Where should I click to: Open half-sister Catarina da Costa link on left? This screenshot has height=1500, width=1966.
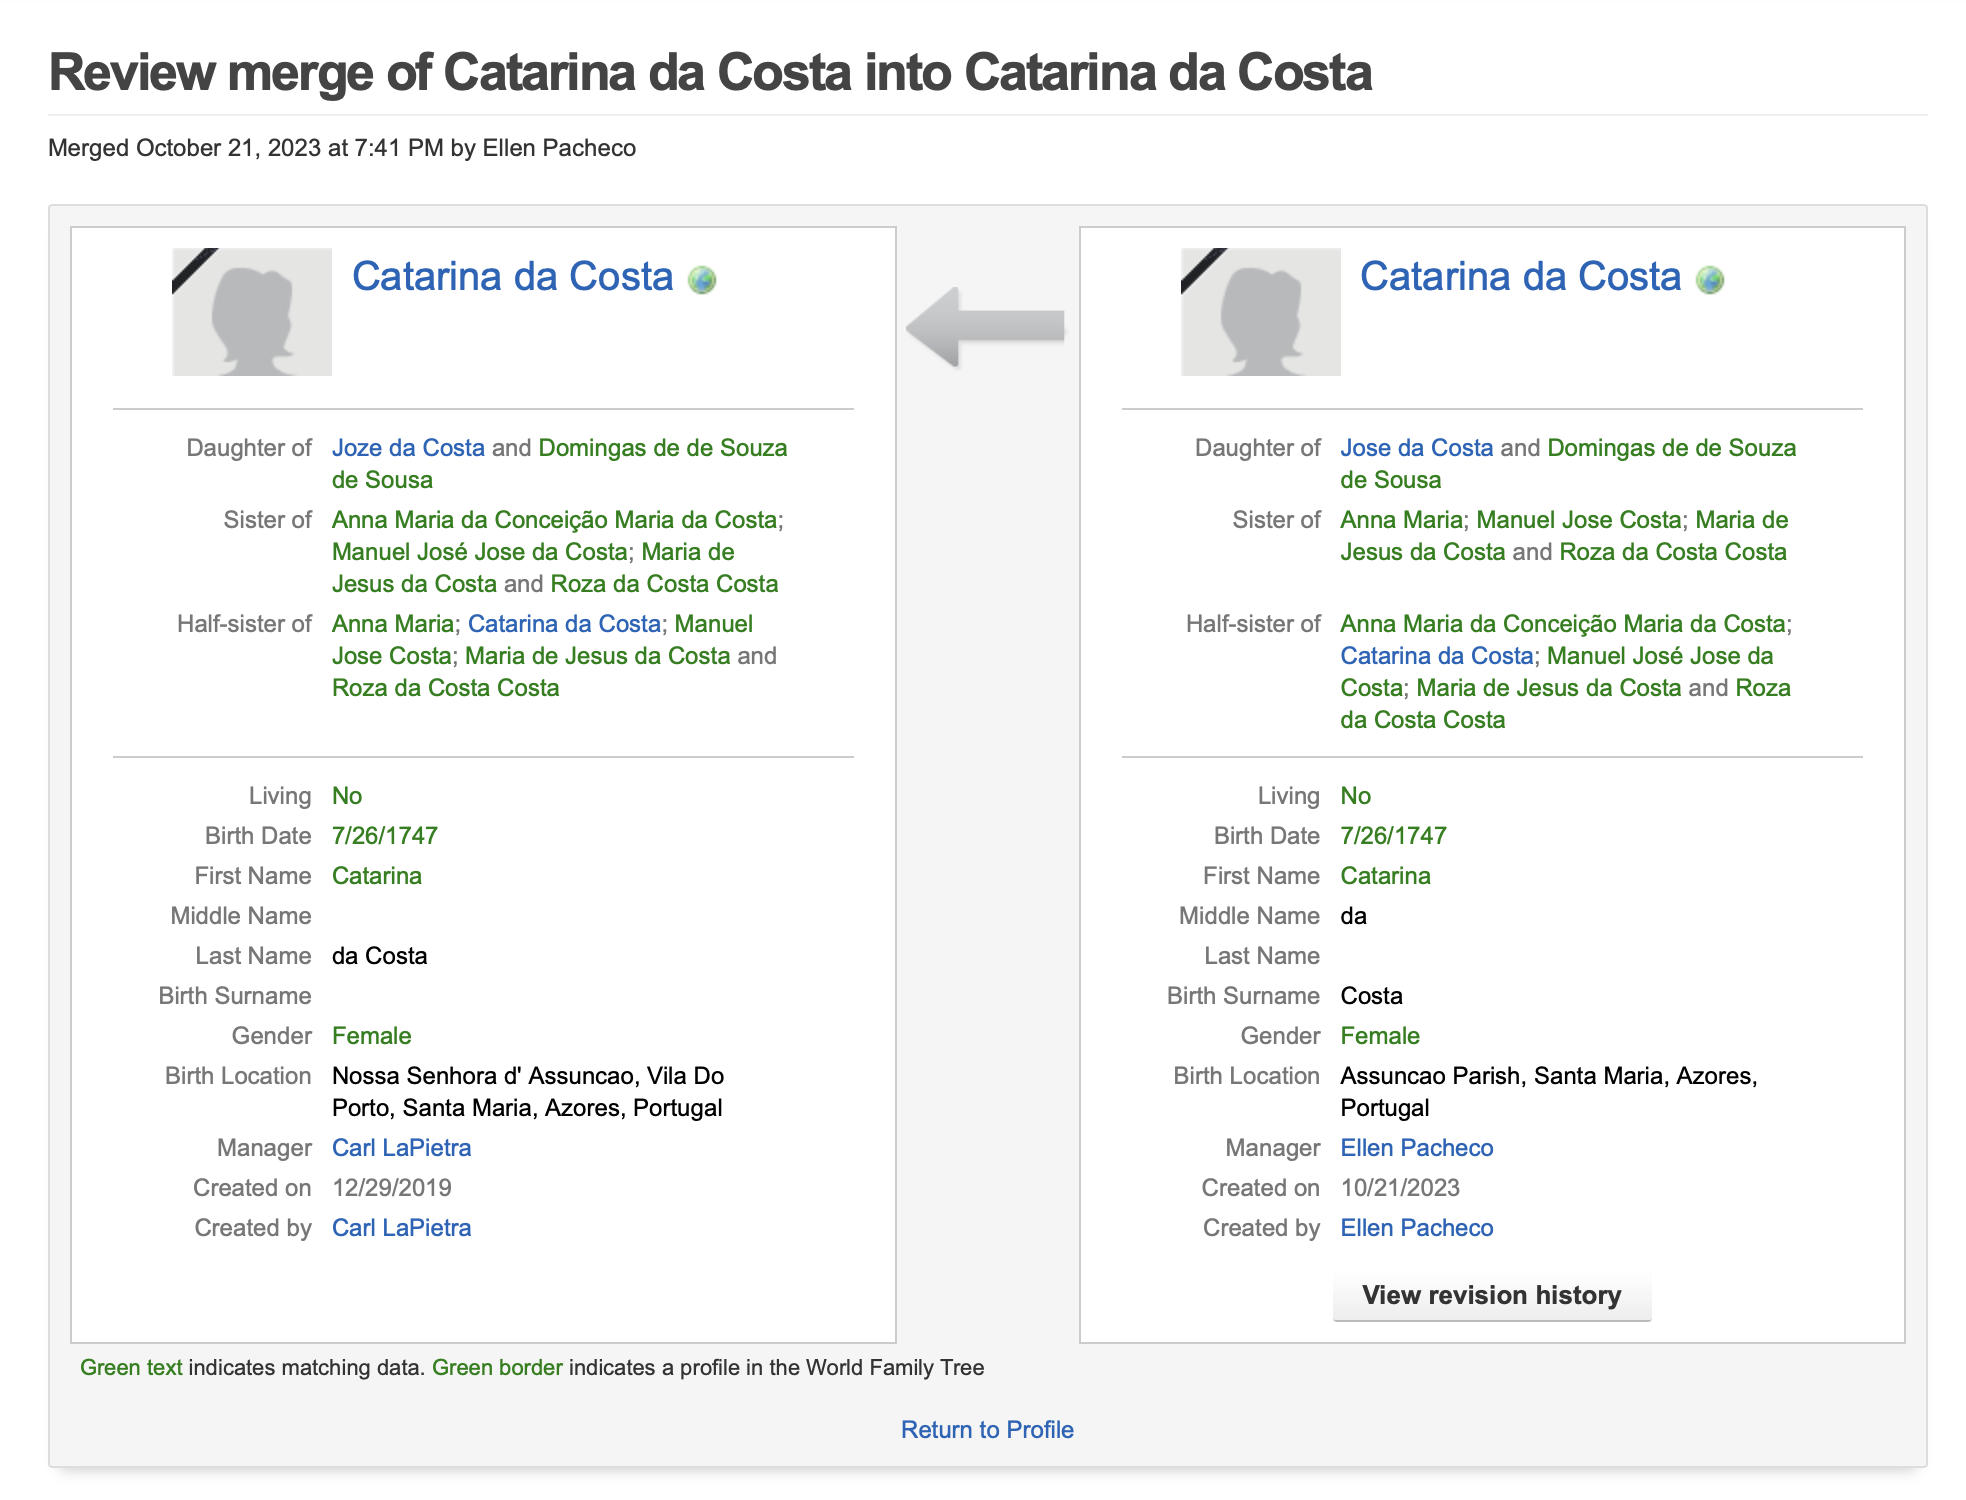click(564, 624)
